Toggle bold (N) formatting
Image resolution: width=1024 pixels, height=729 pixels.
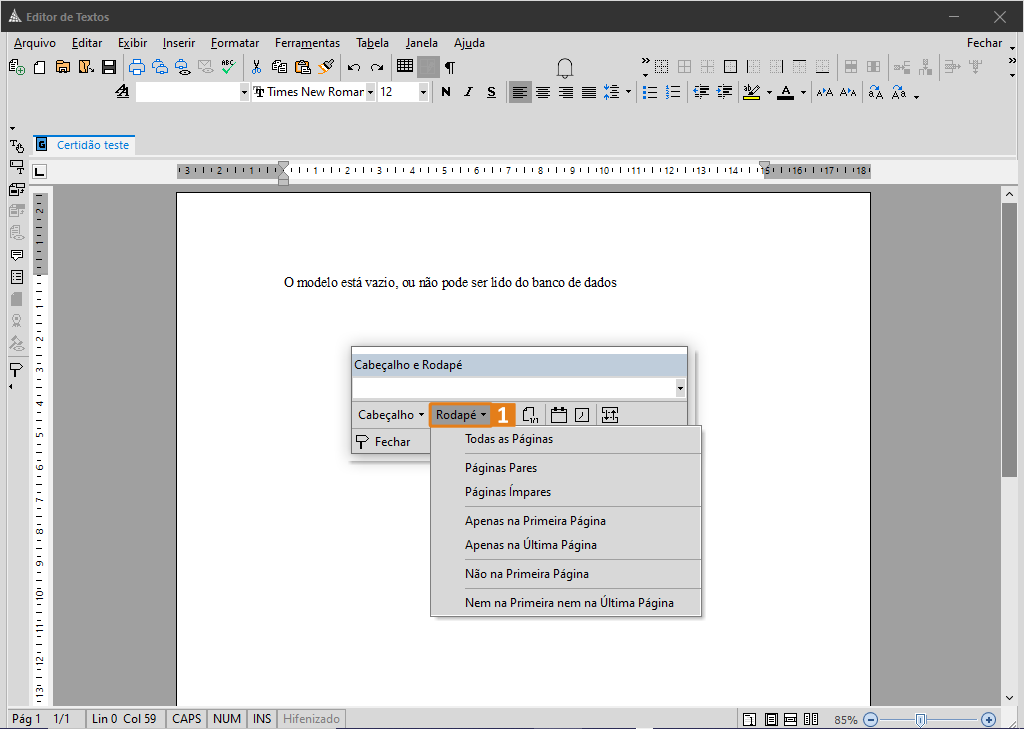[x=446, y=92]
